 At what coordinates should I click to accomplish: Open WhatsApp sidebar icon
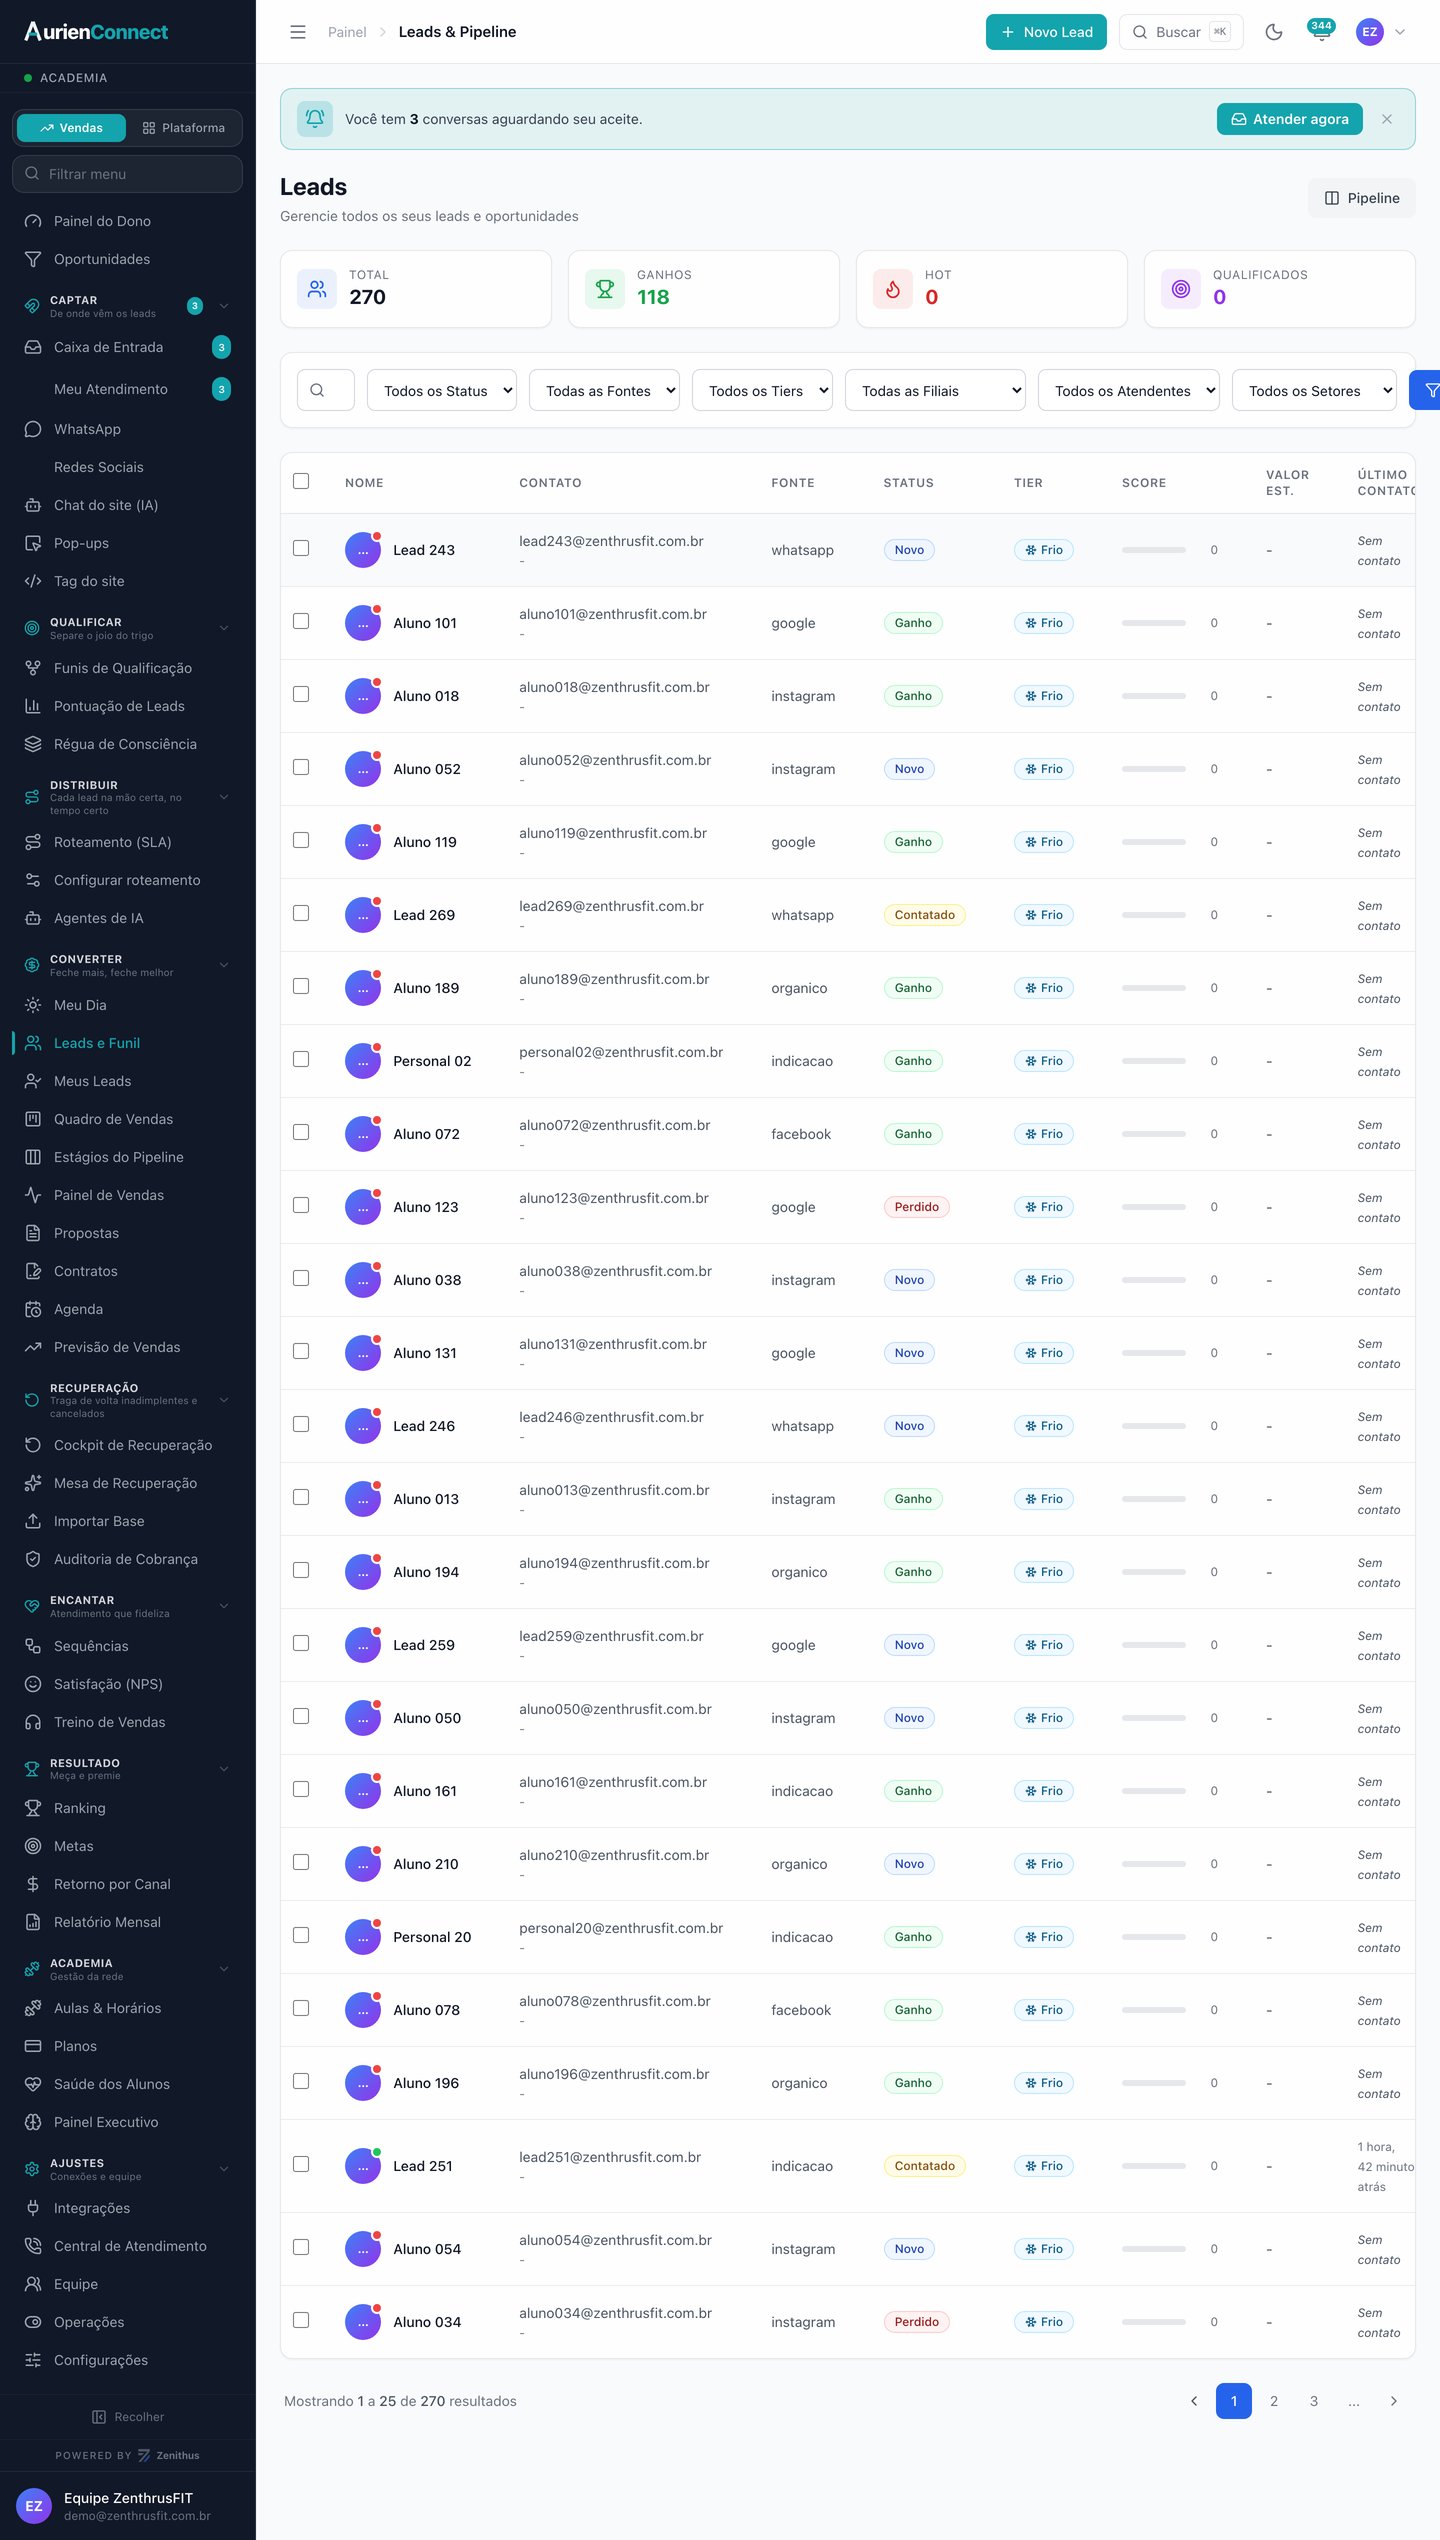click(33, 429)
